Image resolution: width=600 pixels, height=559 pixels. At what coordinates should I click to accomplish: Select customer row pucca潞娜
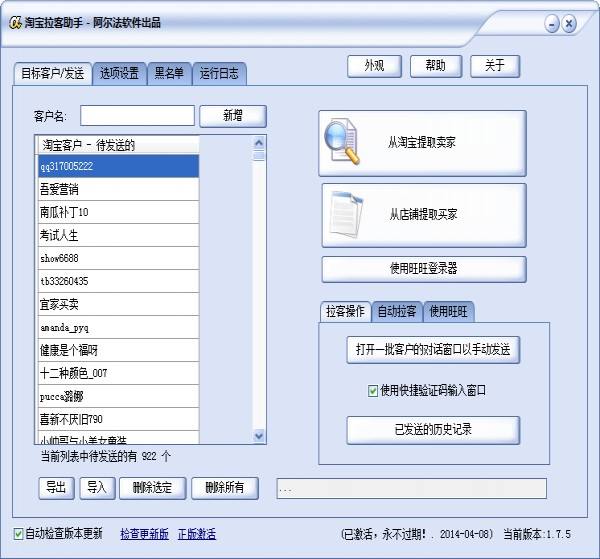pos(119,396)
